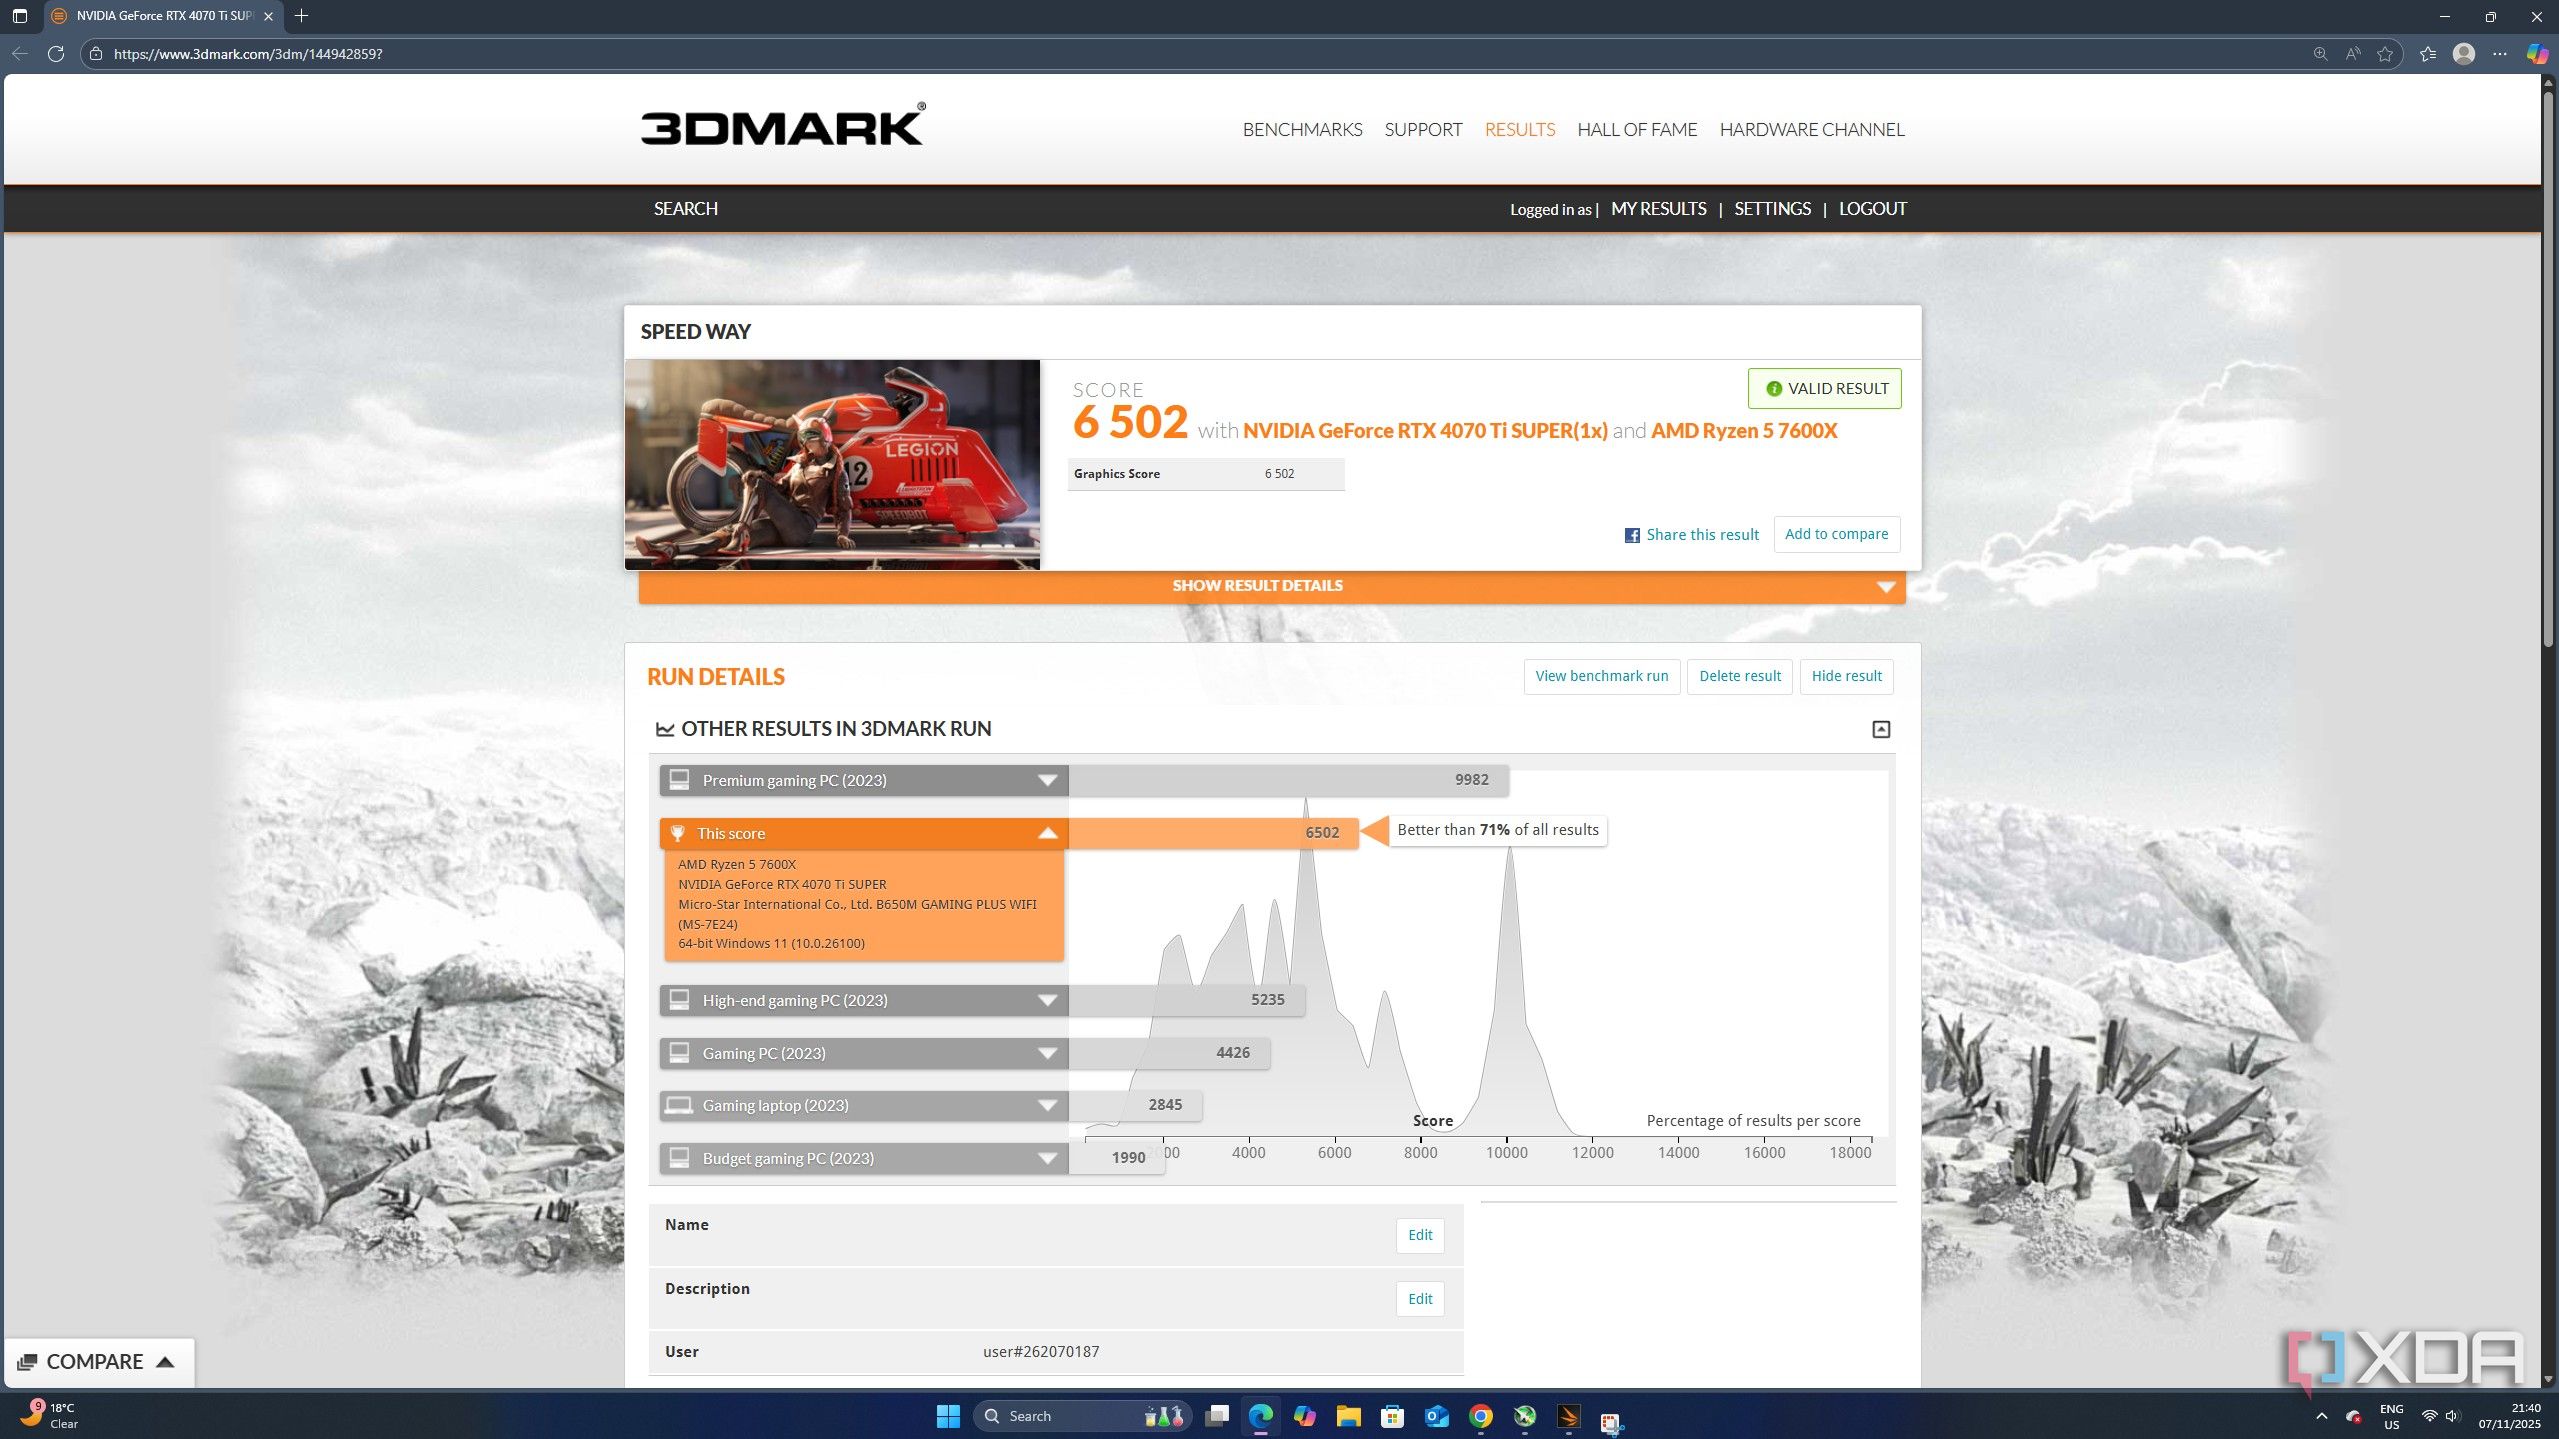Open the browser profile avatar
Screen dimensions: 2559x1439
[x=2464, y=54]
